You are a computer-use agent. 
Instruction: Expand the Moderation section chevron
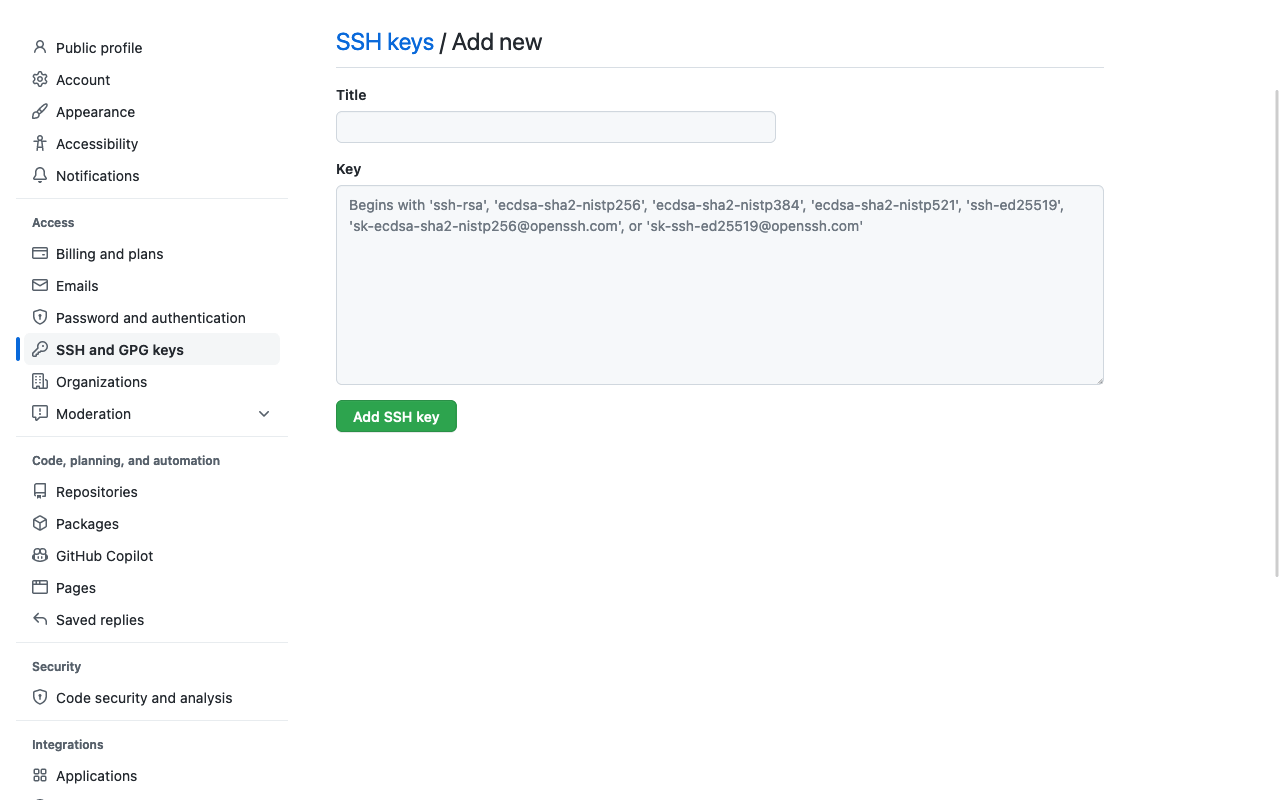pos(264,414)
